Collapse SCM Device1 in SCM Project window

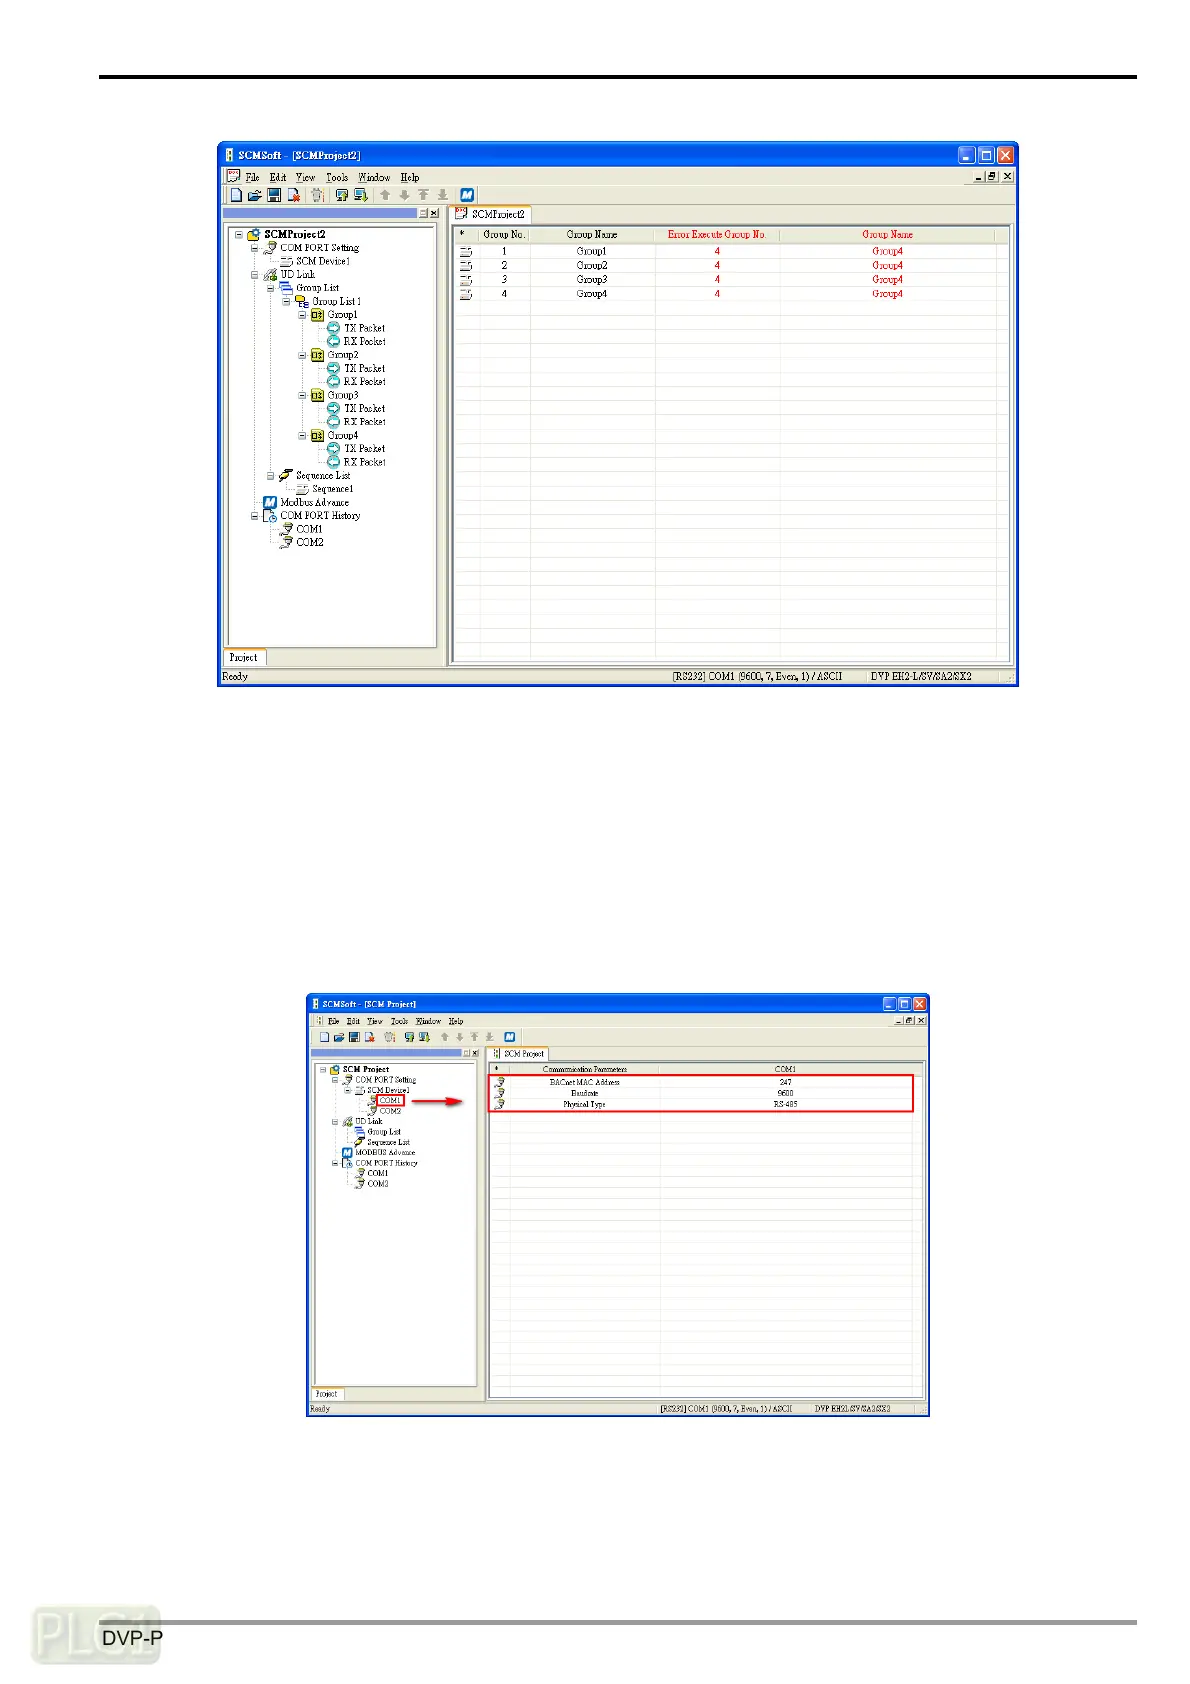[348, 1090]
